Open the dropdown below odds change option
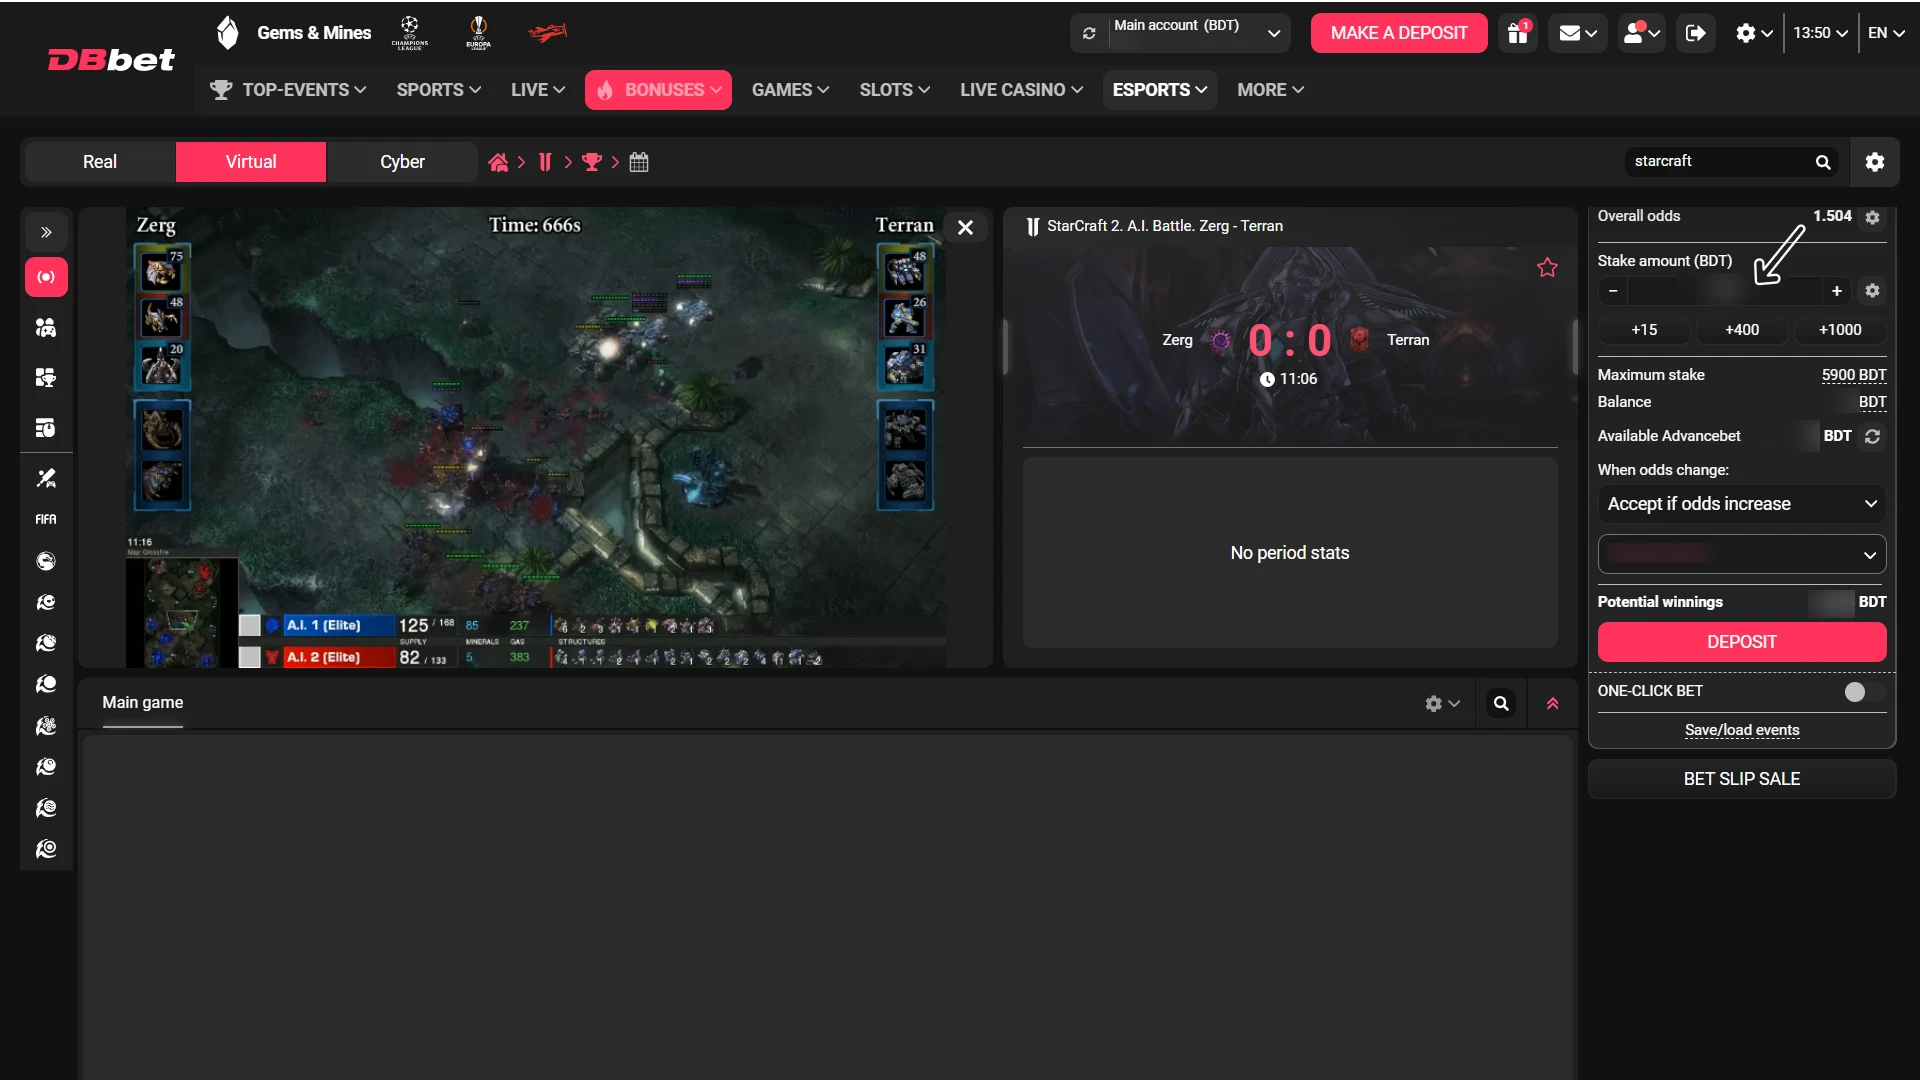The width and height of the screenshot is (1920, 1080). pos(1742,554)
